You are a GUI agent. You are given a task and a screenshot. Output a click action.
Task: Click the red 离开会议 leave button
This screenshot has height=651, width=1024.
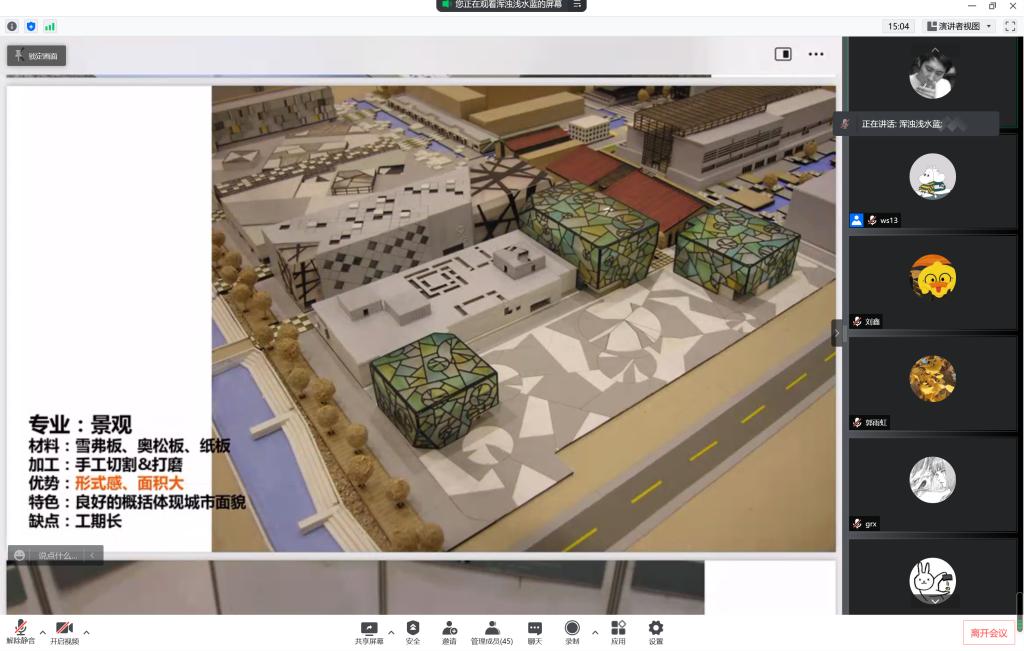click(x=988, y=632)
